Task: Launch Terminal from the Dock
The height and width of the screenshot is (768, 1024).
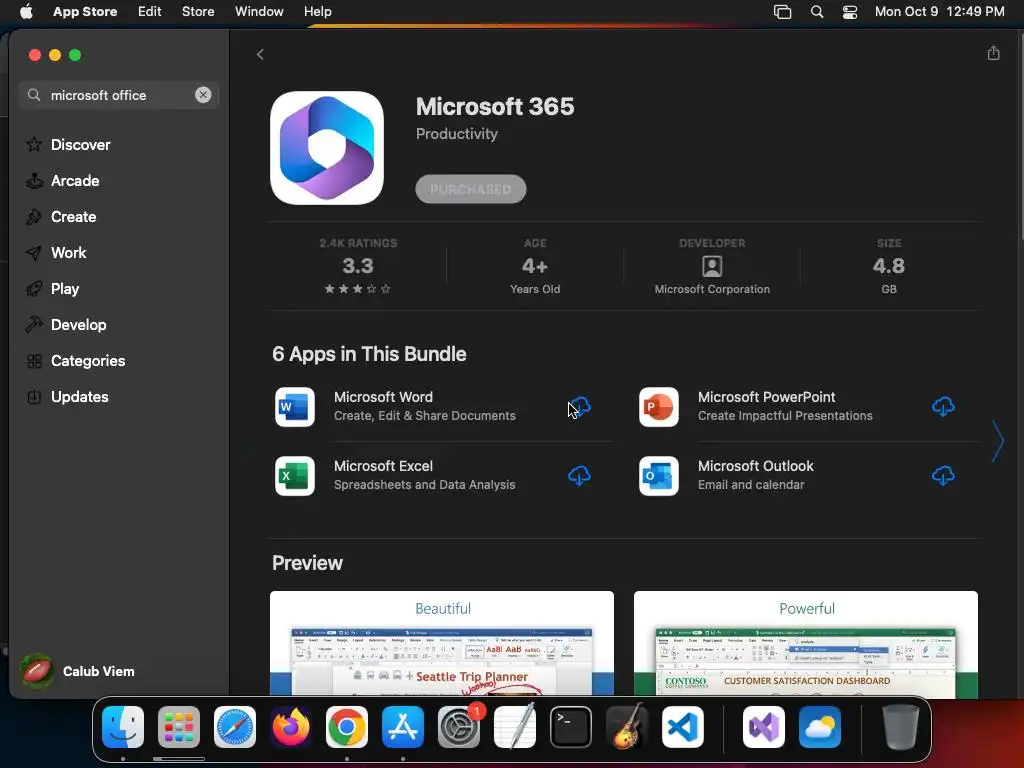Action: [571, 727]
